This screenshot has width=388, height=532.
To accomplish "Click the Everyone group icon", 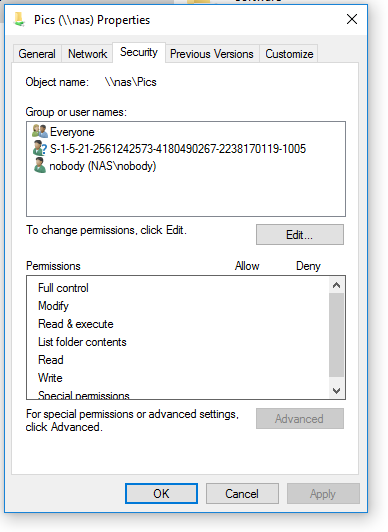I will click(x=40, y=131).
